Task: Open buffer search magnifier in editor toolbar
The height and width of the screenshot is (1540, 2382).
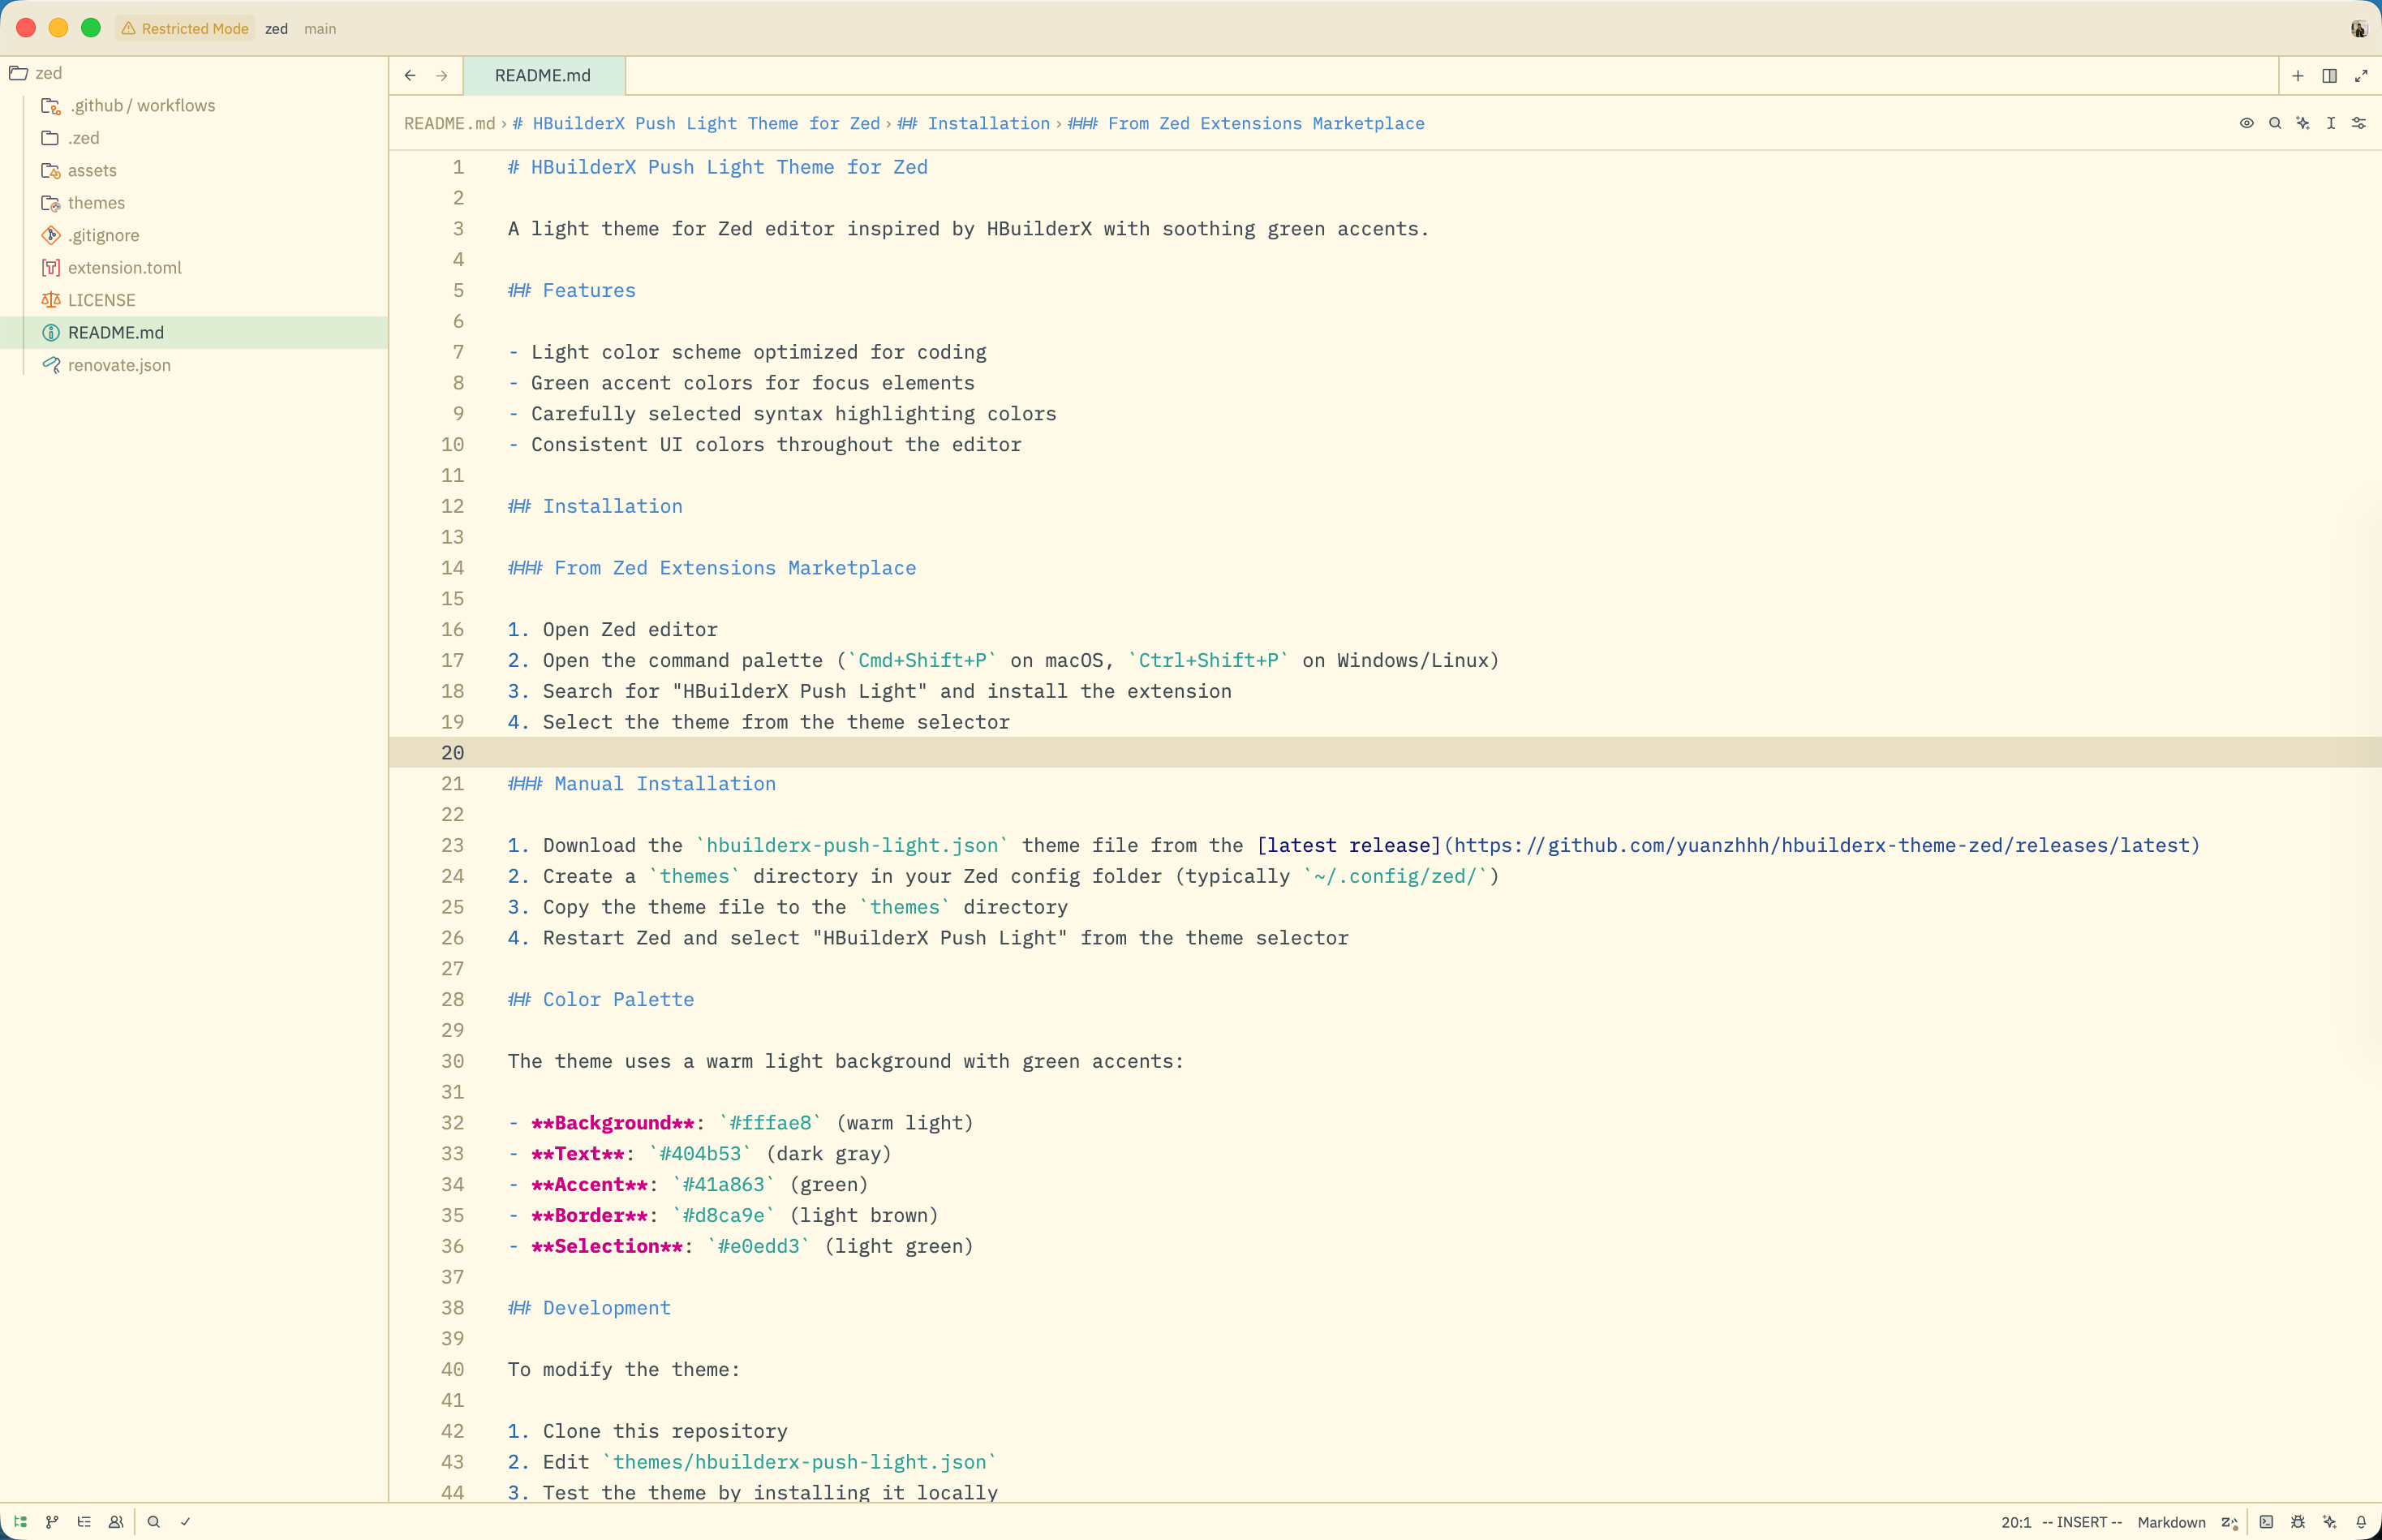Action: 2275,123
